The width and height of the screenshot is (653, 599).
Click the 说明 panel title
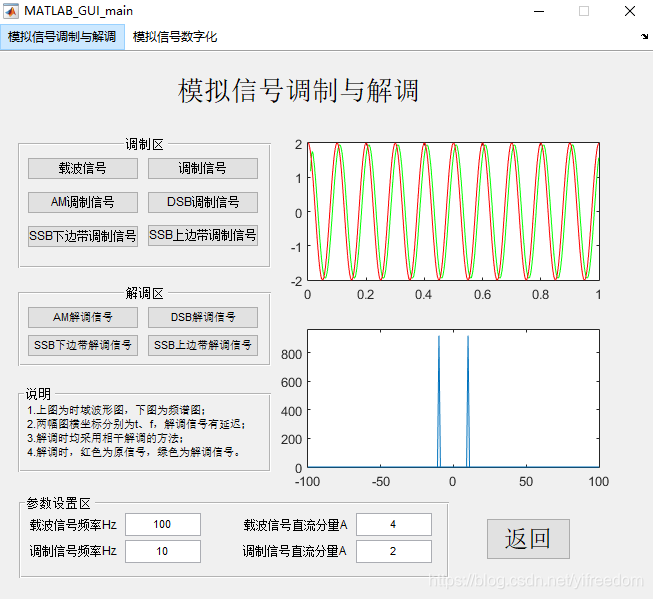click(x=38, y=394)
